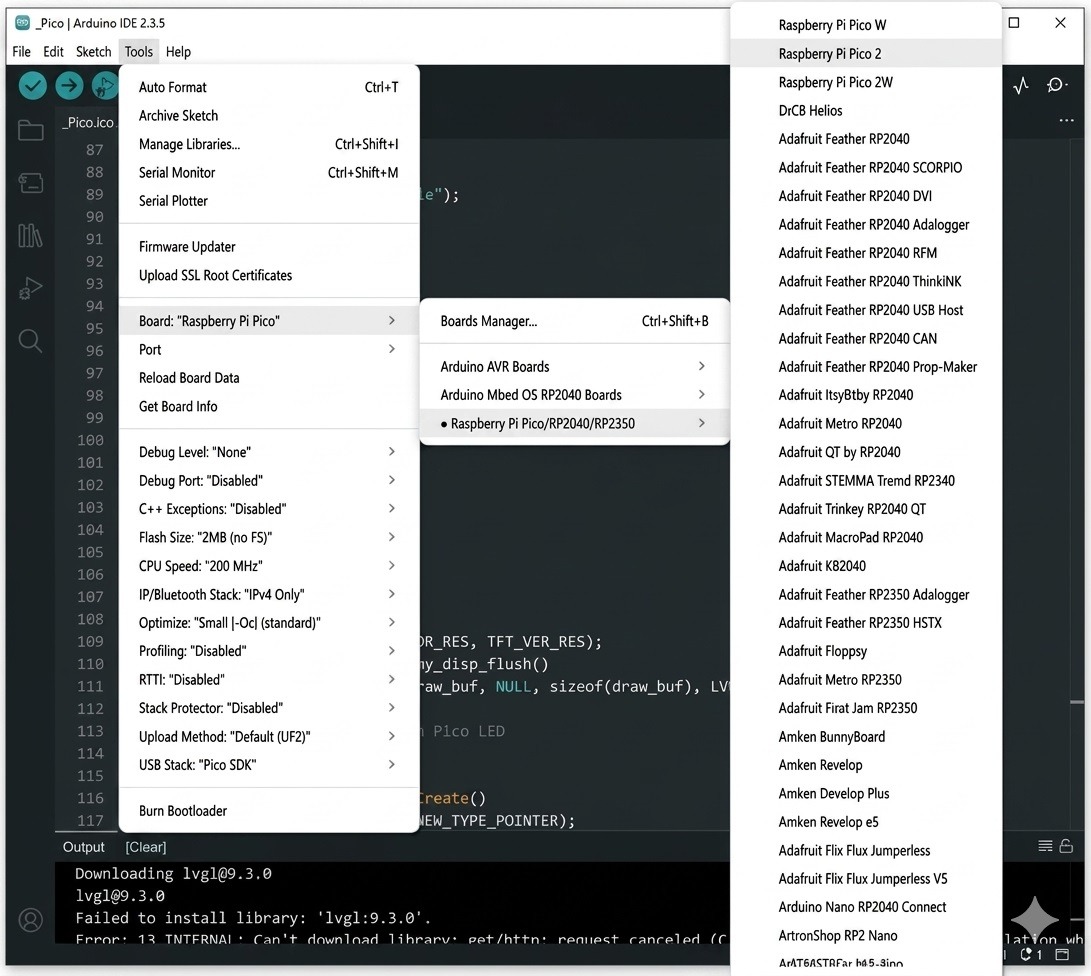The height and width of the screenshot is (976, 1091).
Task: Open the Sketch menu
Action: click(93, 51)
